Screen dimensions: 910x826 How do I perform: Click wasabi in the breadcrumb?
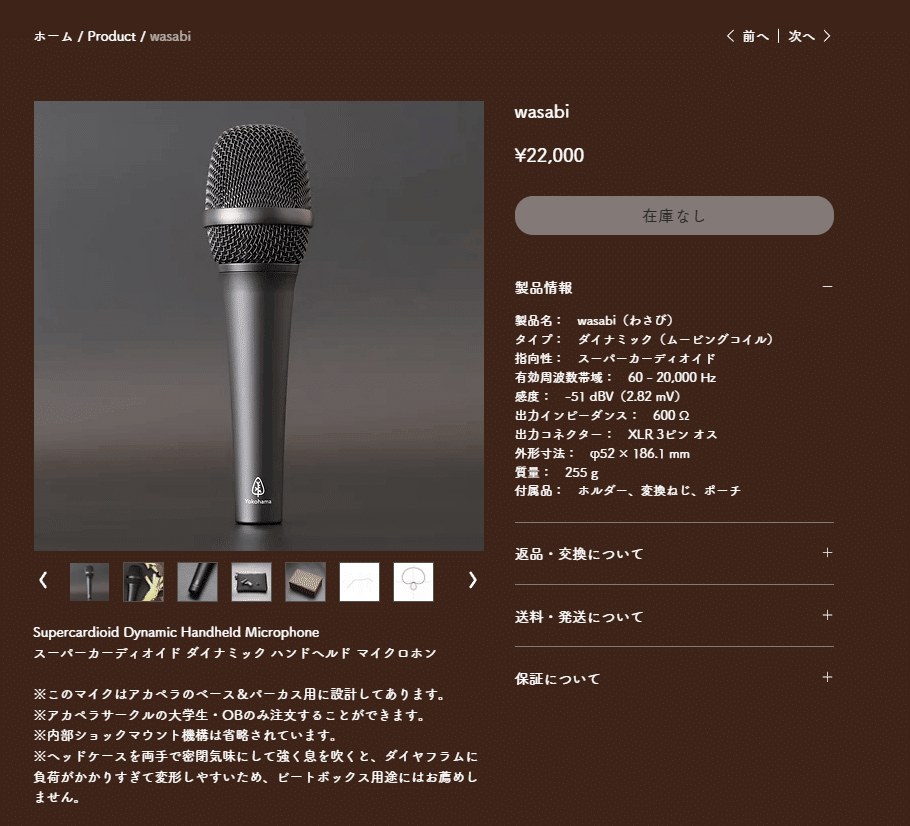tap(170, 37)
